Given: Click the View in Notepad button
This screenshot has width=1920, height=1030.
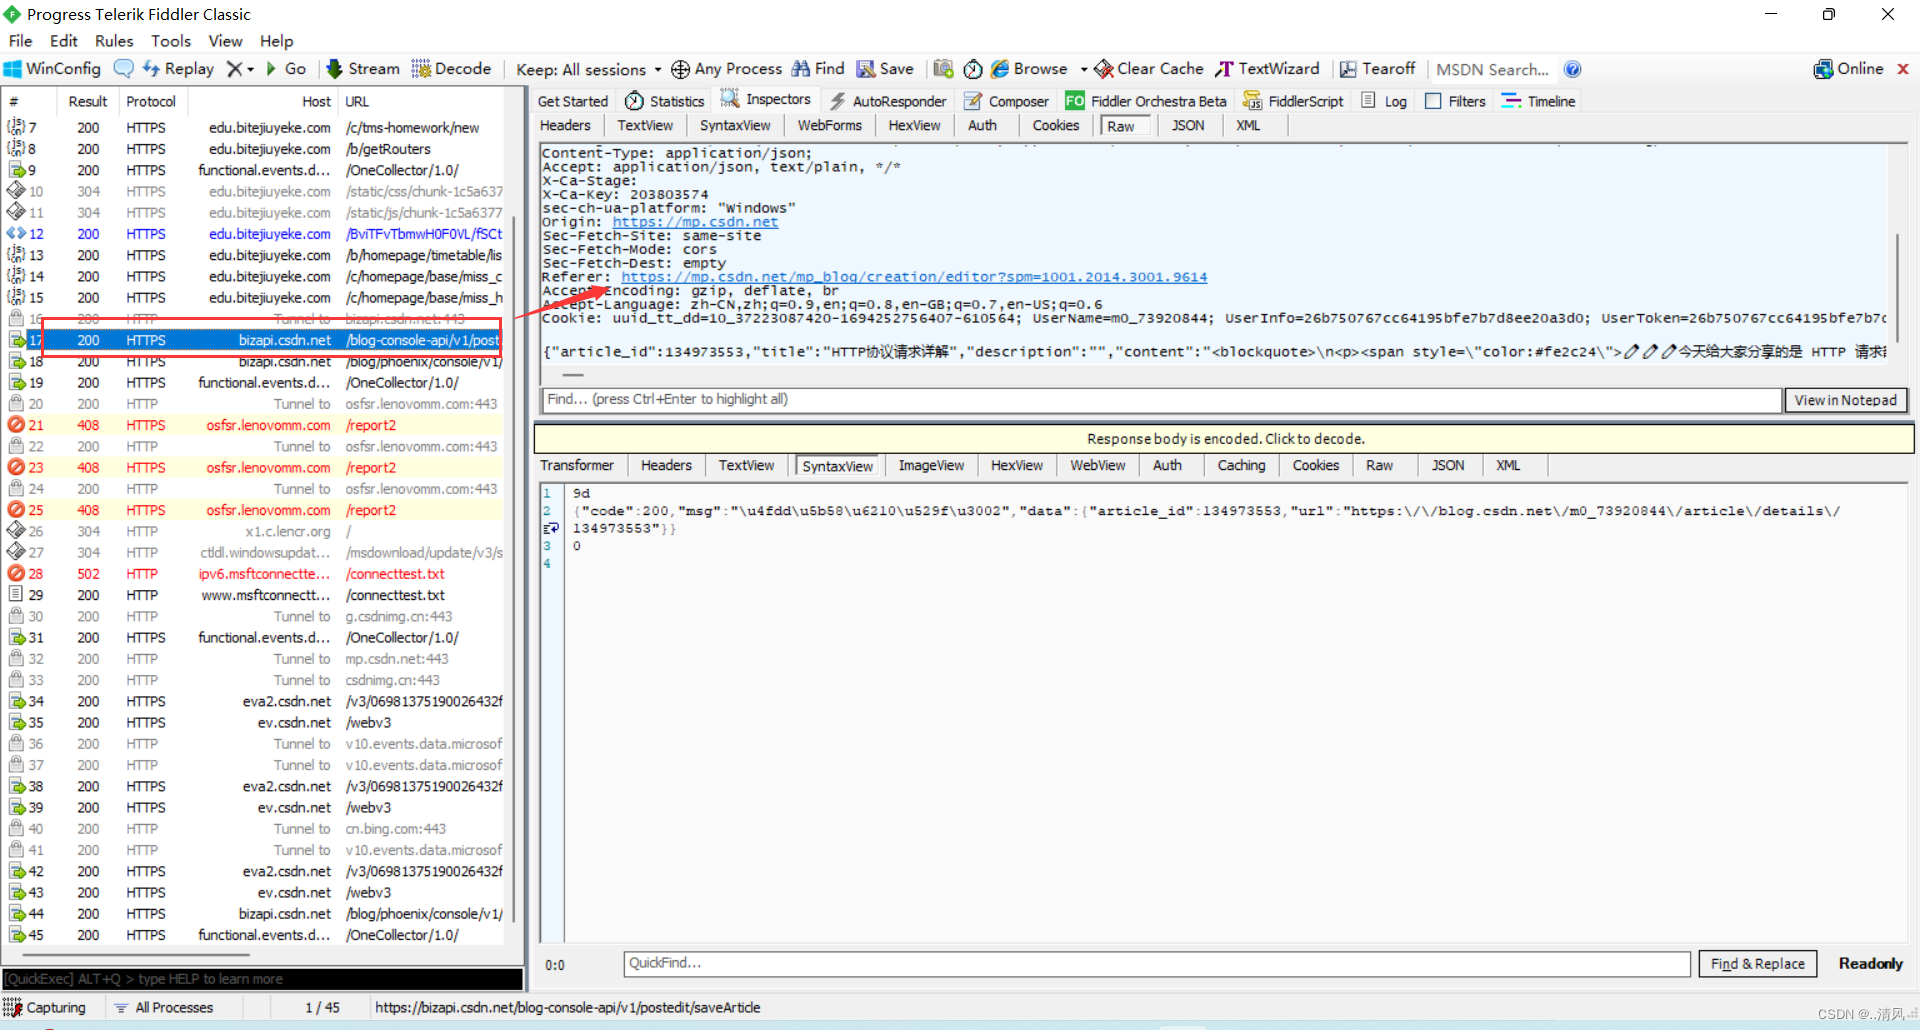Looking at the screenshot, I should click(x=1845, y=400).
